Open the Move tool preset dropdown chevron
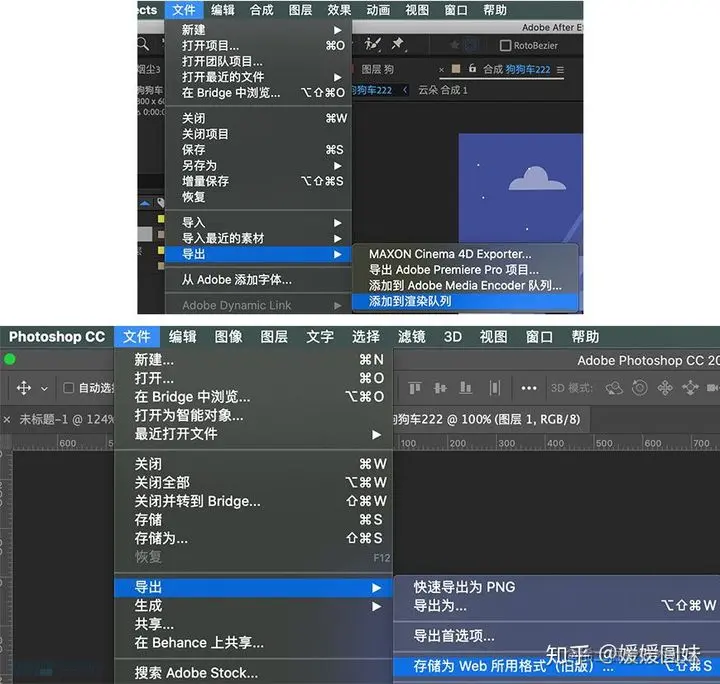Image resolution: width=720 pixels, height=684 pixels. tap(44, 389)
